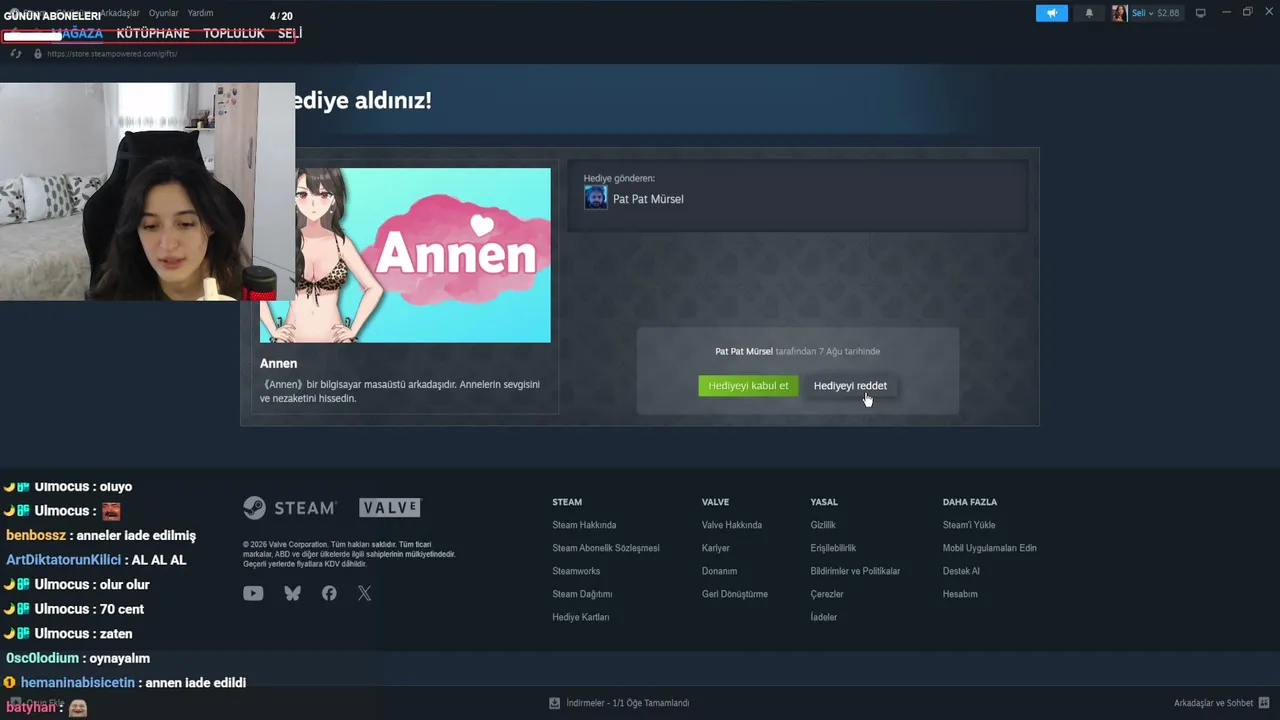This screenshot has width=1280, height=720.
Task: Open the Erişilebilirlik footer link
Action: (833, 548)
